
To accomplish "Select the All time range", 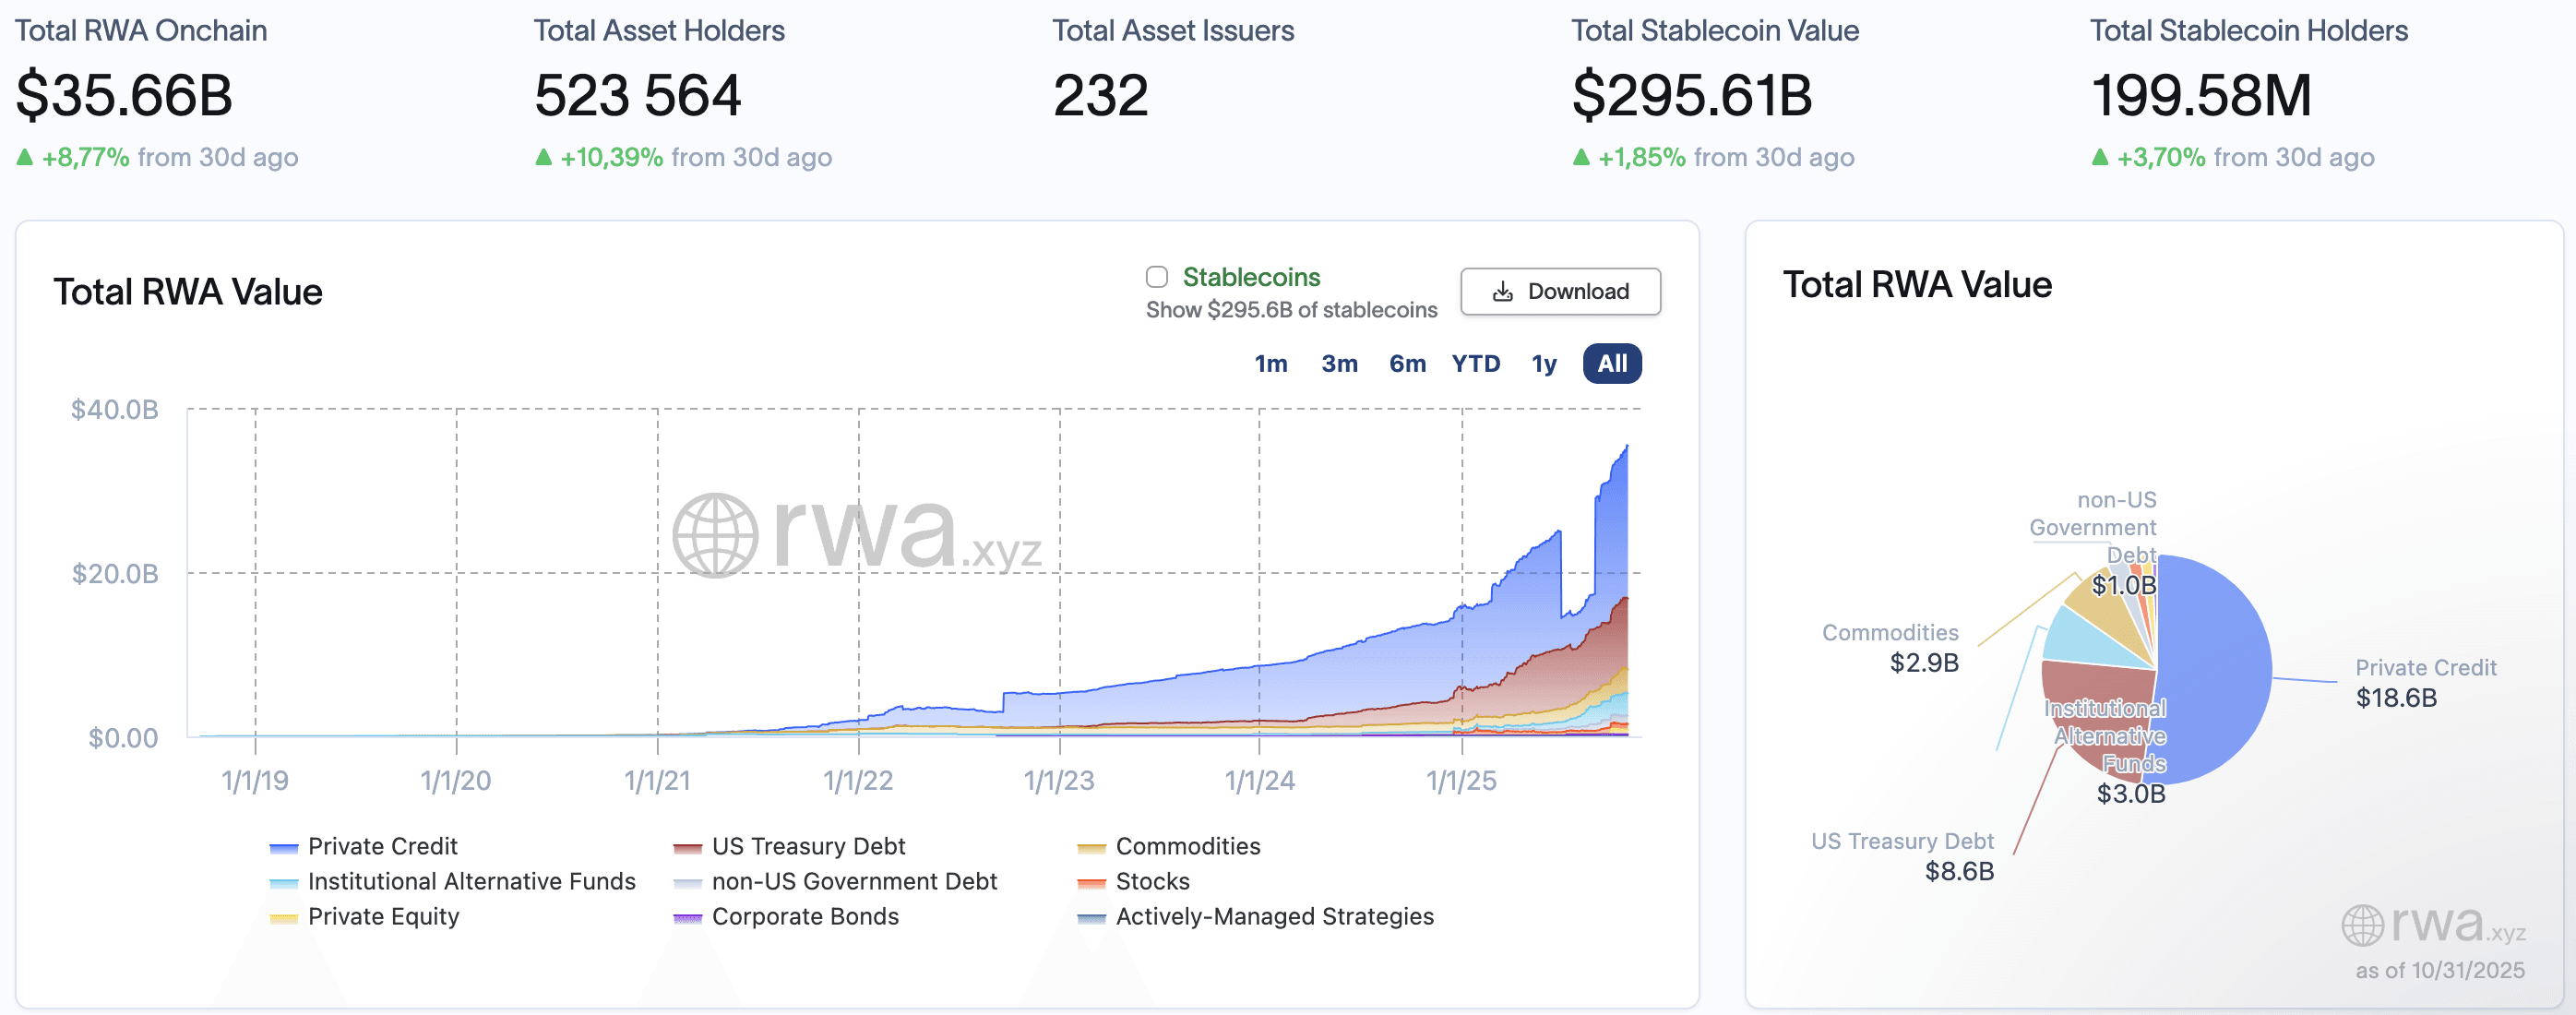I will point(1611,364).
